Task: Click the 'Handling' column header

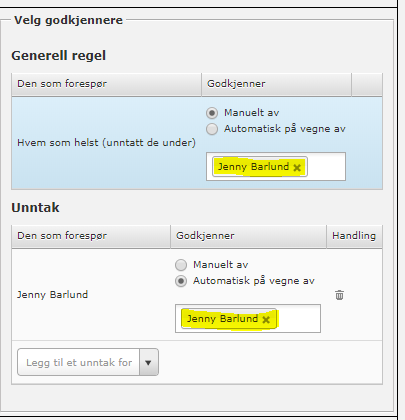Action: click(x=354, y=236)
